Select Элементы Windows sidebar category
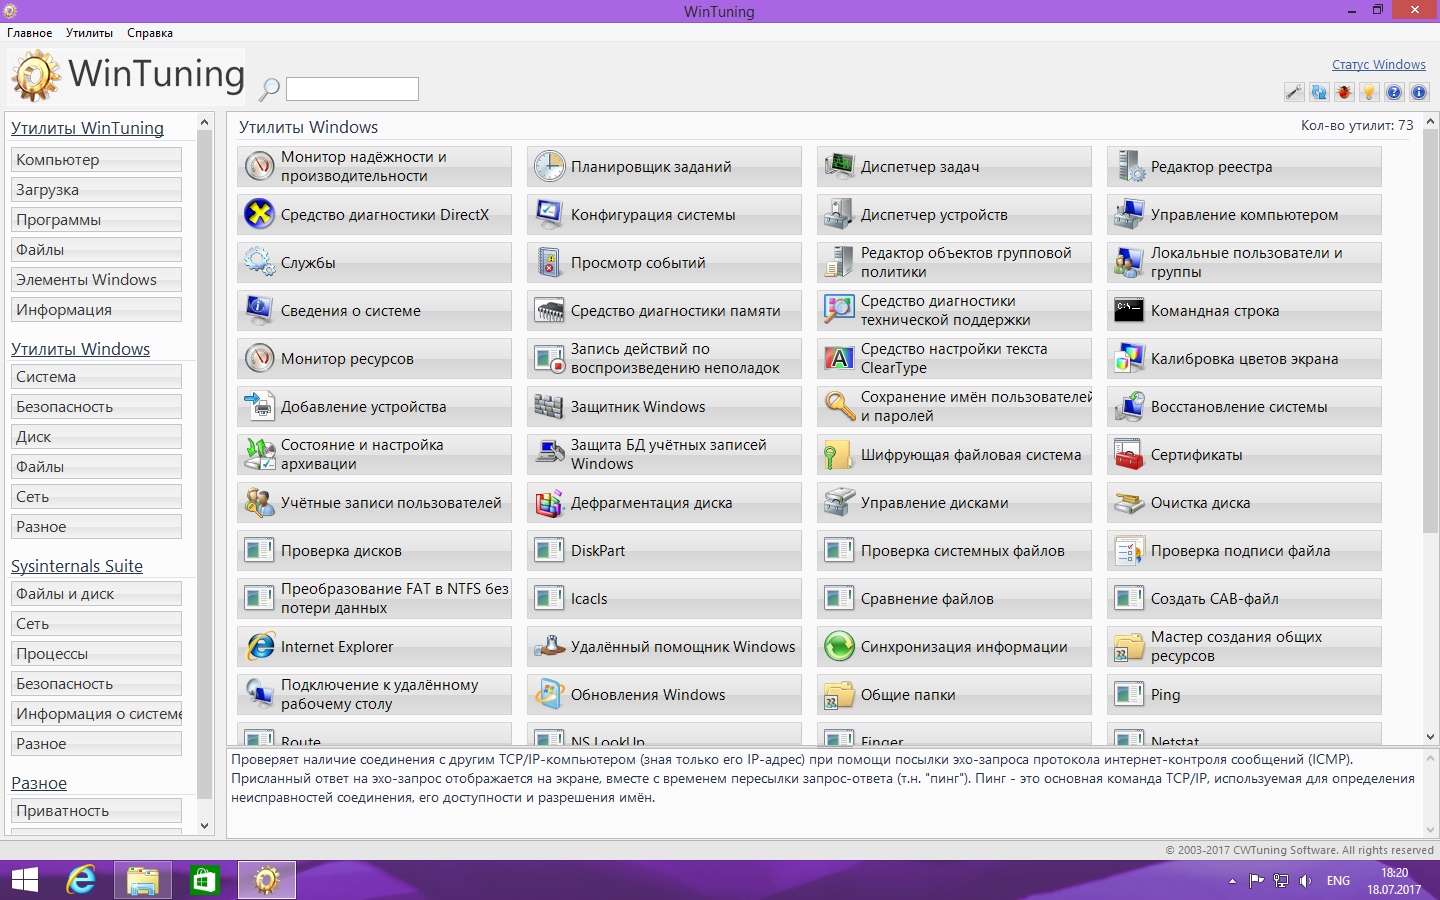The width and height of the screenshot is (1440, 900). (96, 279)
